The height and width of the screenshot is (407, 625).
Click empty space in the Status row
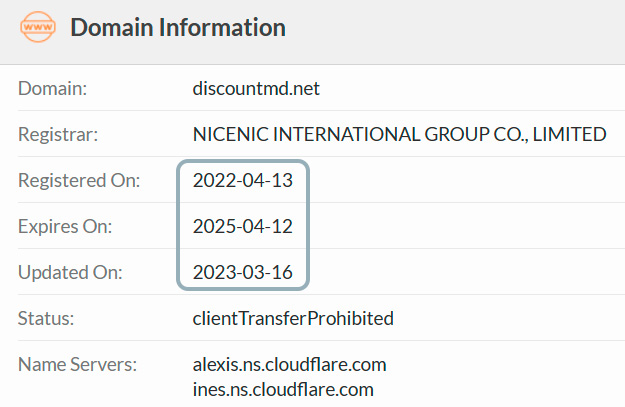pyautogui.click(x=506, y=319)
